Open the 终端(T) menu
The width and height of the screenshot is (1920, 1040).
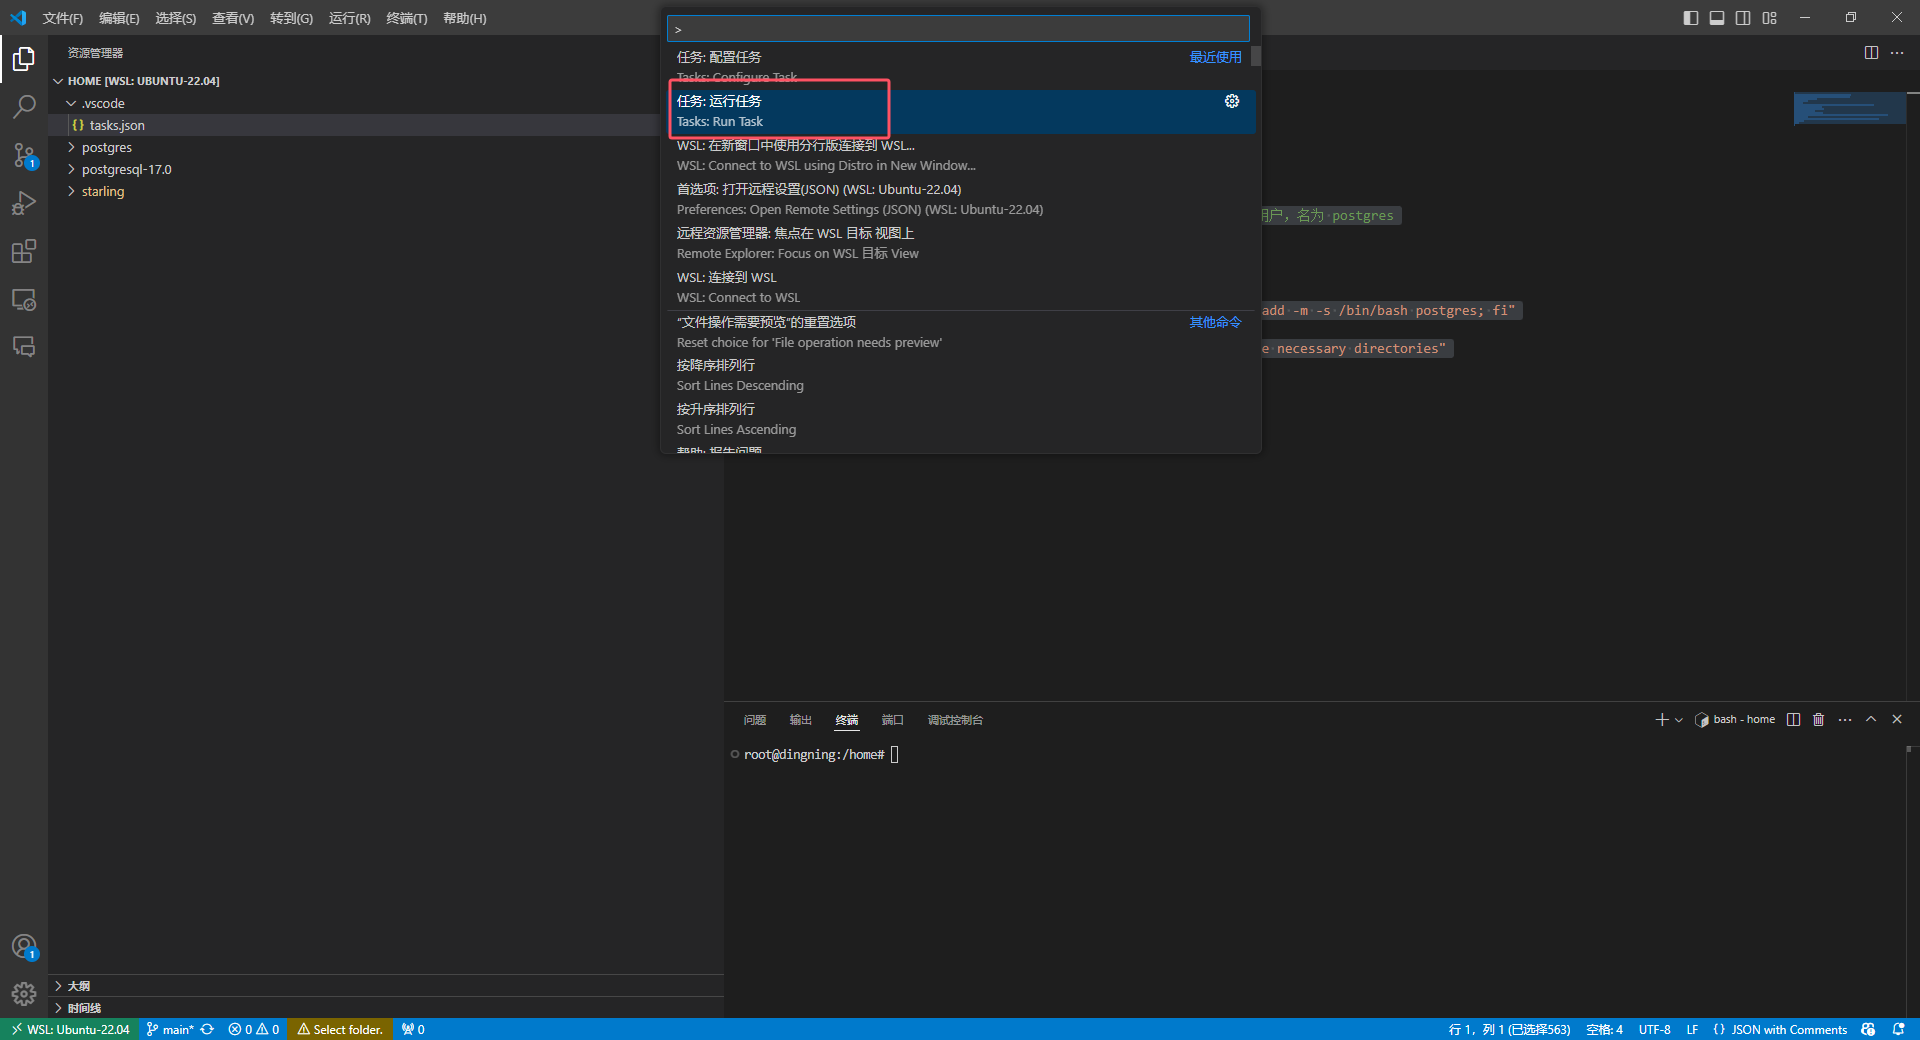pyautogui.click(x=406, y=18)
